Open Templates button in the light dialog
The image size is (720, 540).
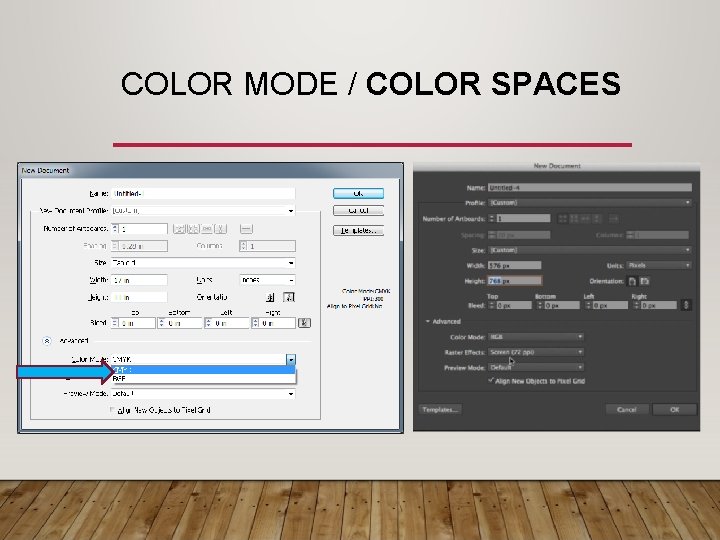tap(358, 231)
